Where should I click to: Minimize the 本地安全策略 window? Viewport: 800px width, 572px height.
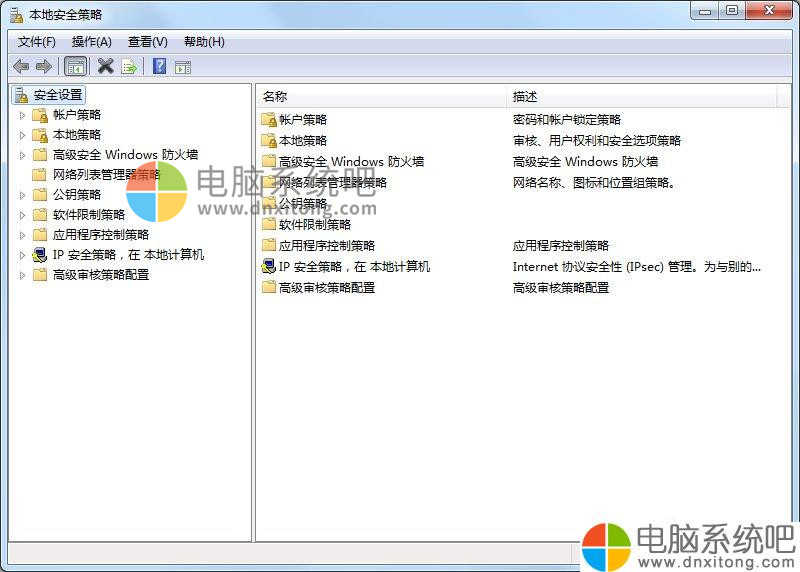coord(705,10)
